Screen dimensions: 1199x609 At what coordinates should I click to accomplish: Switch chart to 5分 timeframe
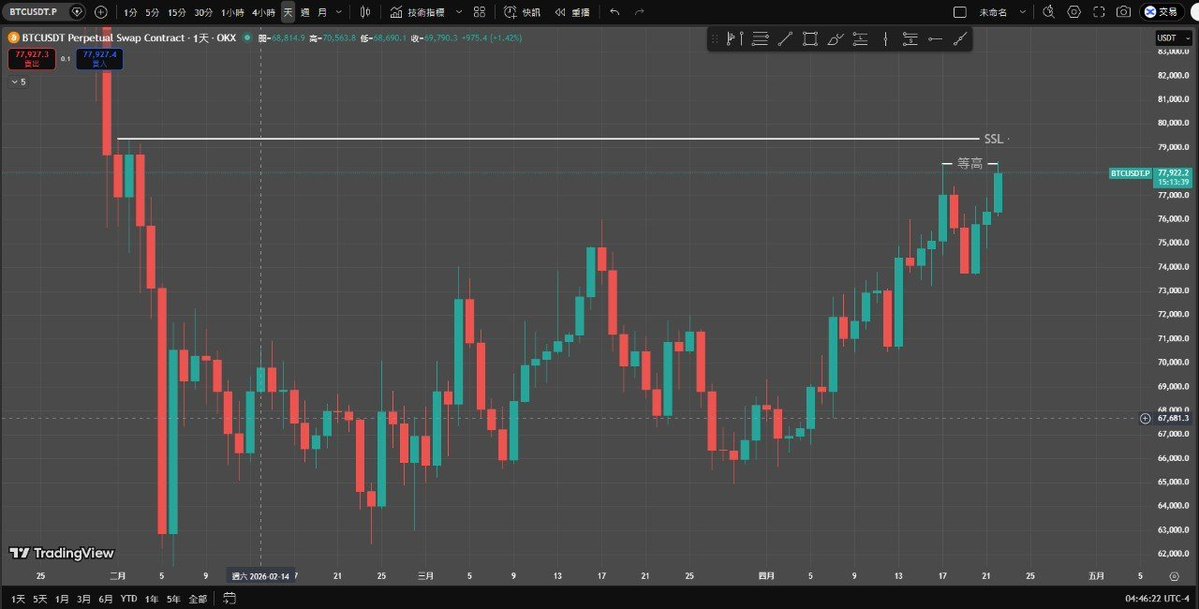tap(153, 12)
